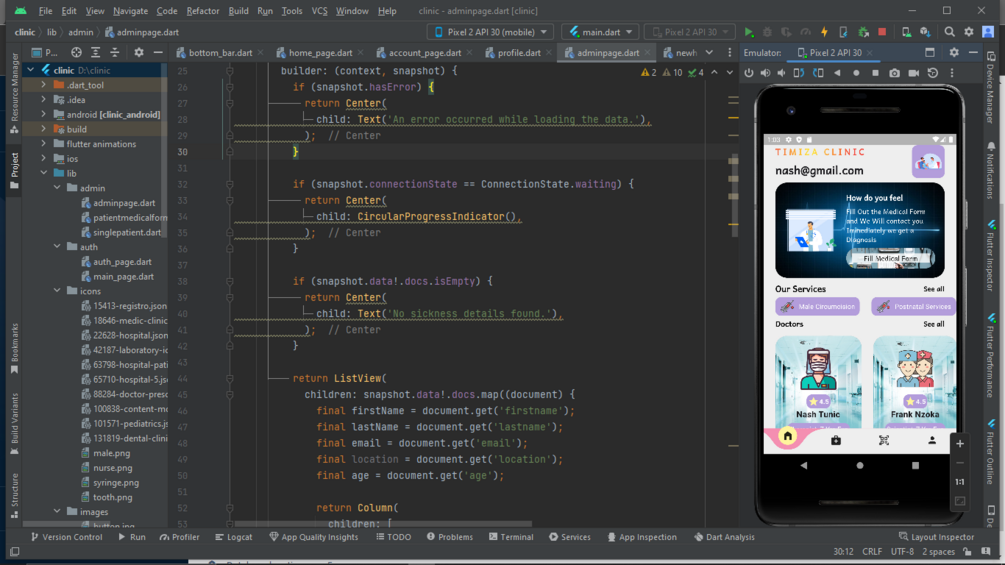
Task: Tap the home icon in app bottom bar
Action: (x=788, y=437)
